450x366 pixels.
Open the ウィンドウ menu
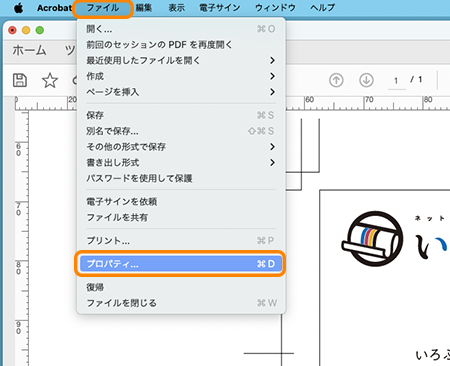(x=275, y=8)
